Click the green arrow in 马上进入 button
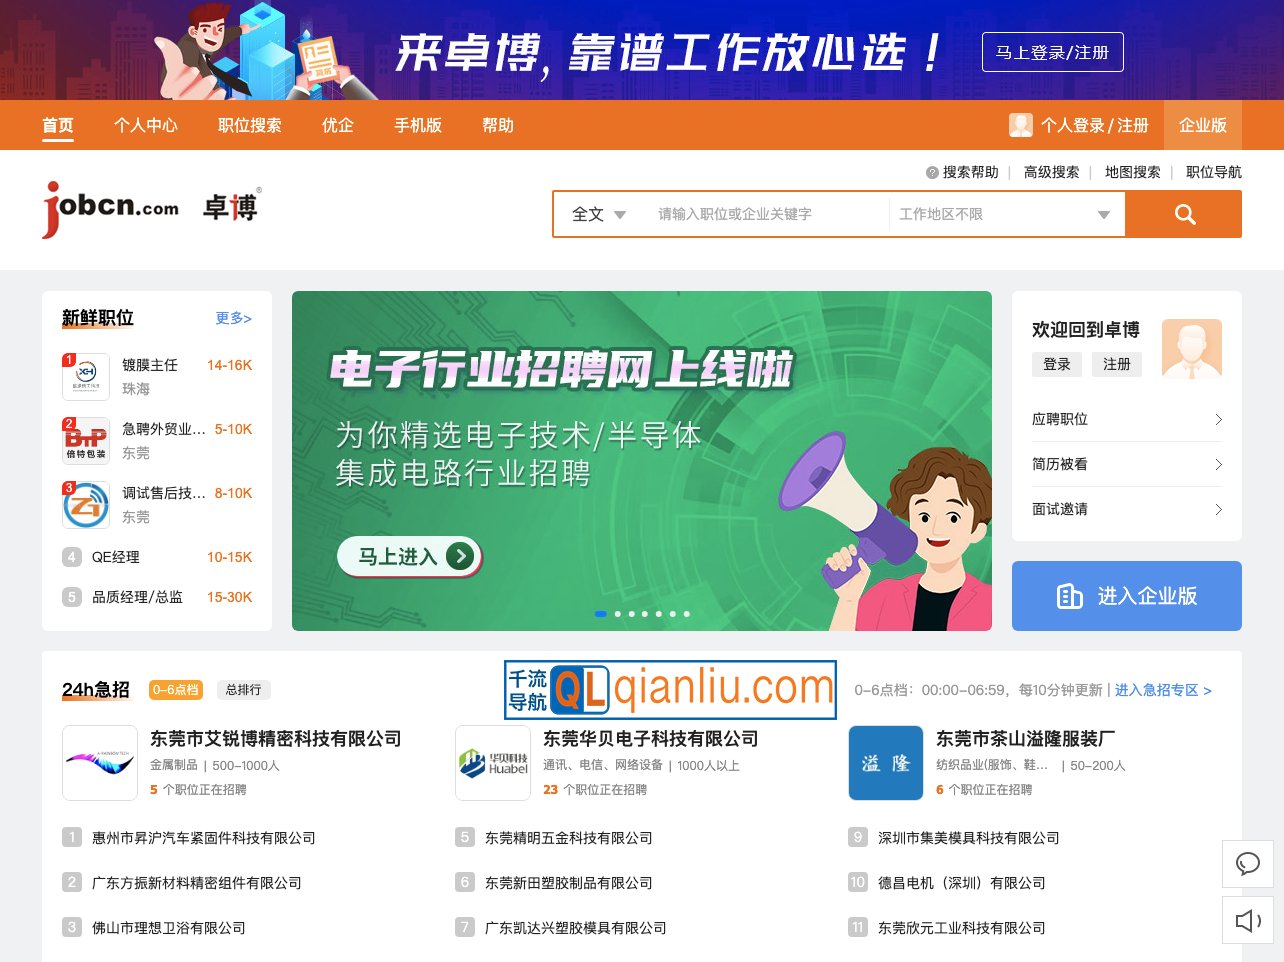The image size is (1284, 962). tap(461, 556)
